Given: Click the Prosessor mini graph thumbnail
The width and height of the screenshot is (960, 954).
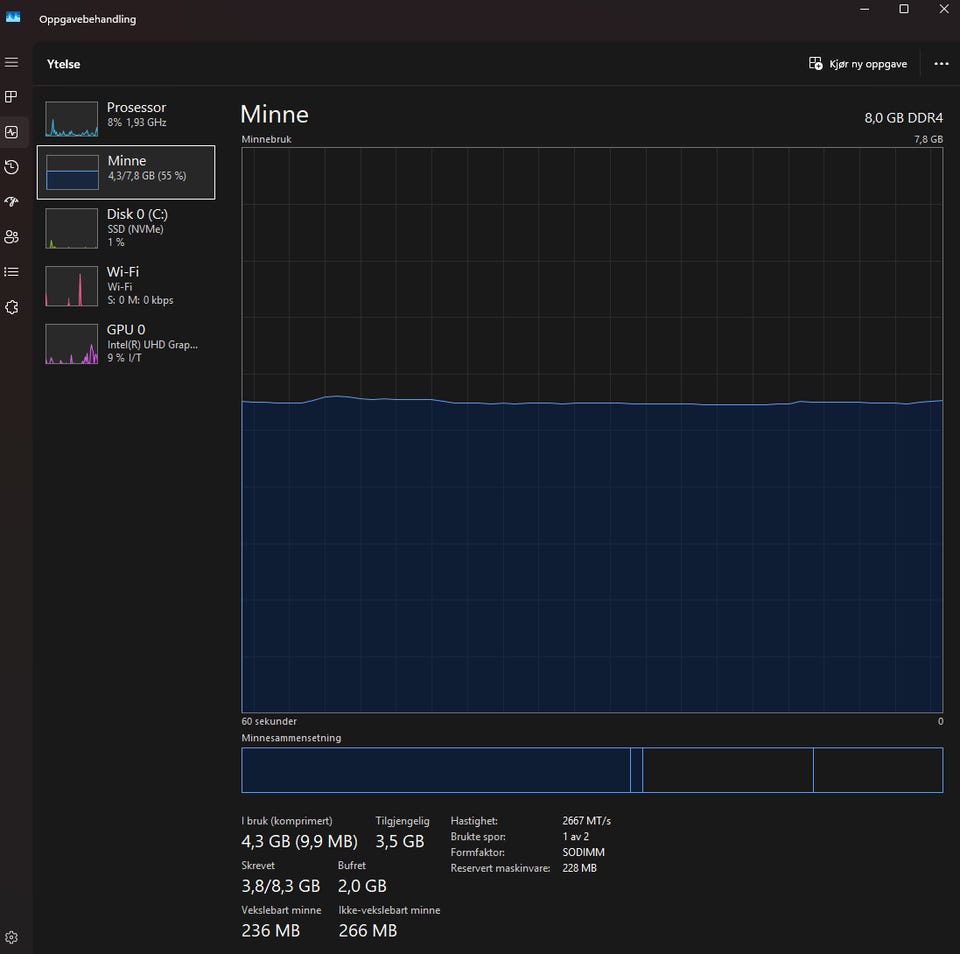Looking at the screenshot, I should point(72,119).
